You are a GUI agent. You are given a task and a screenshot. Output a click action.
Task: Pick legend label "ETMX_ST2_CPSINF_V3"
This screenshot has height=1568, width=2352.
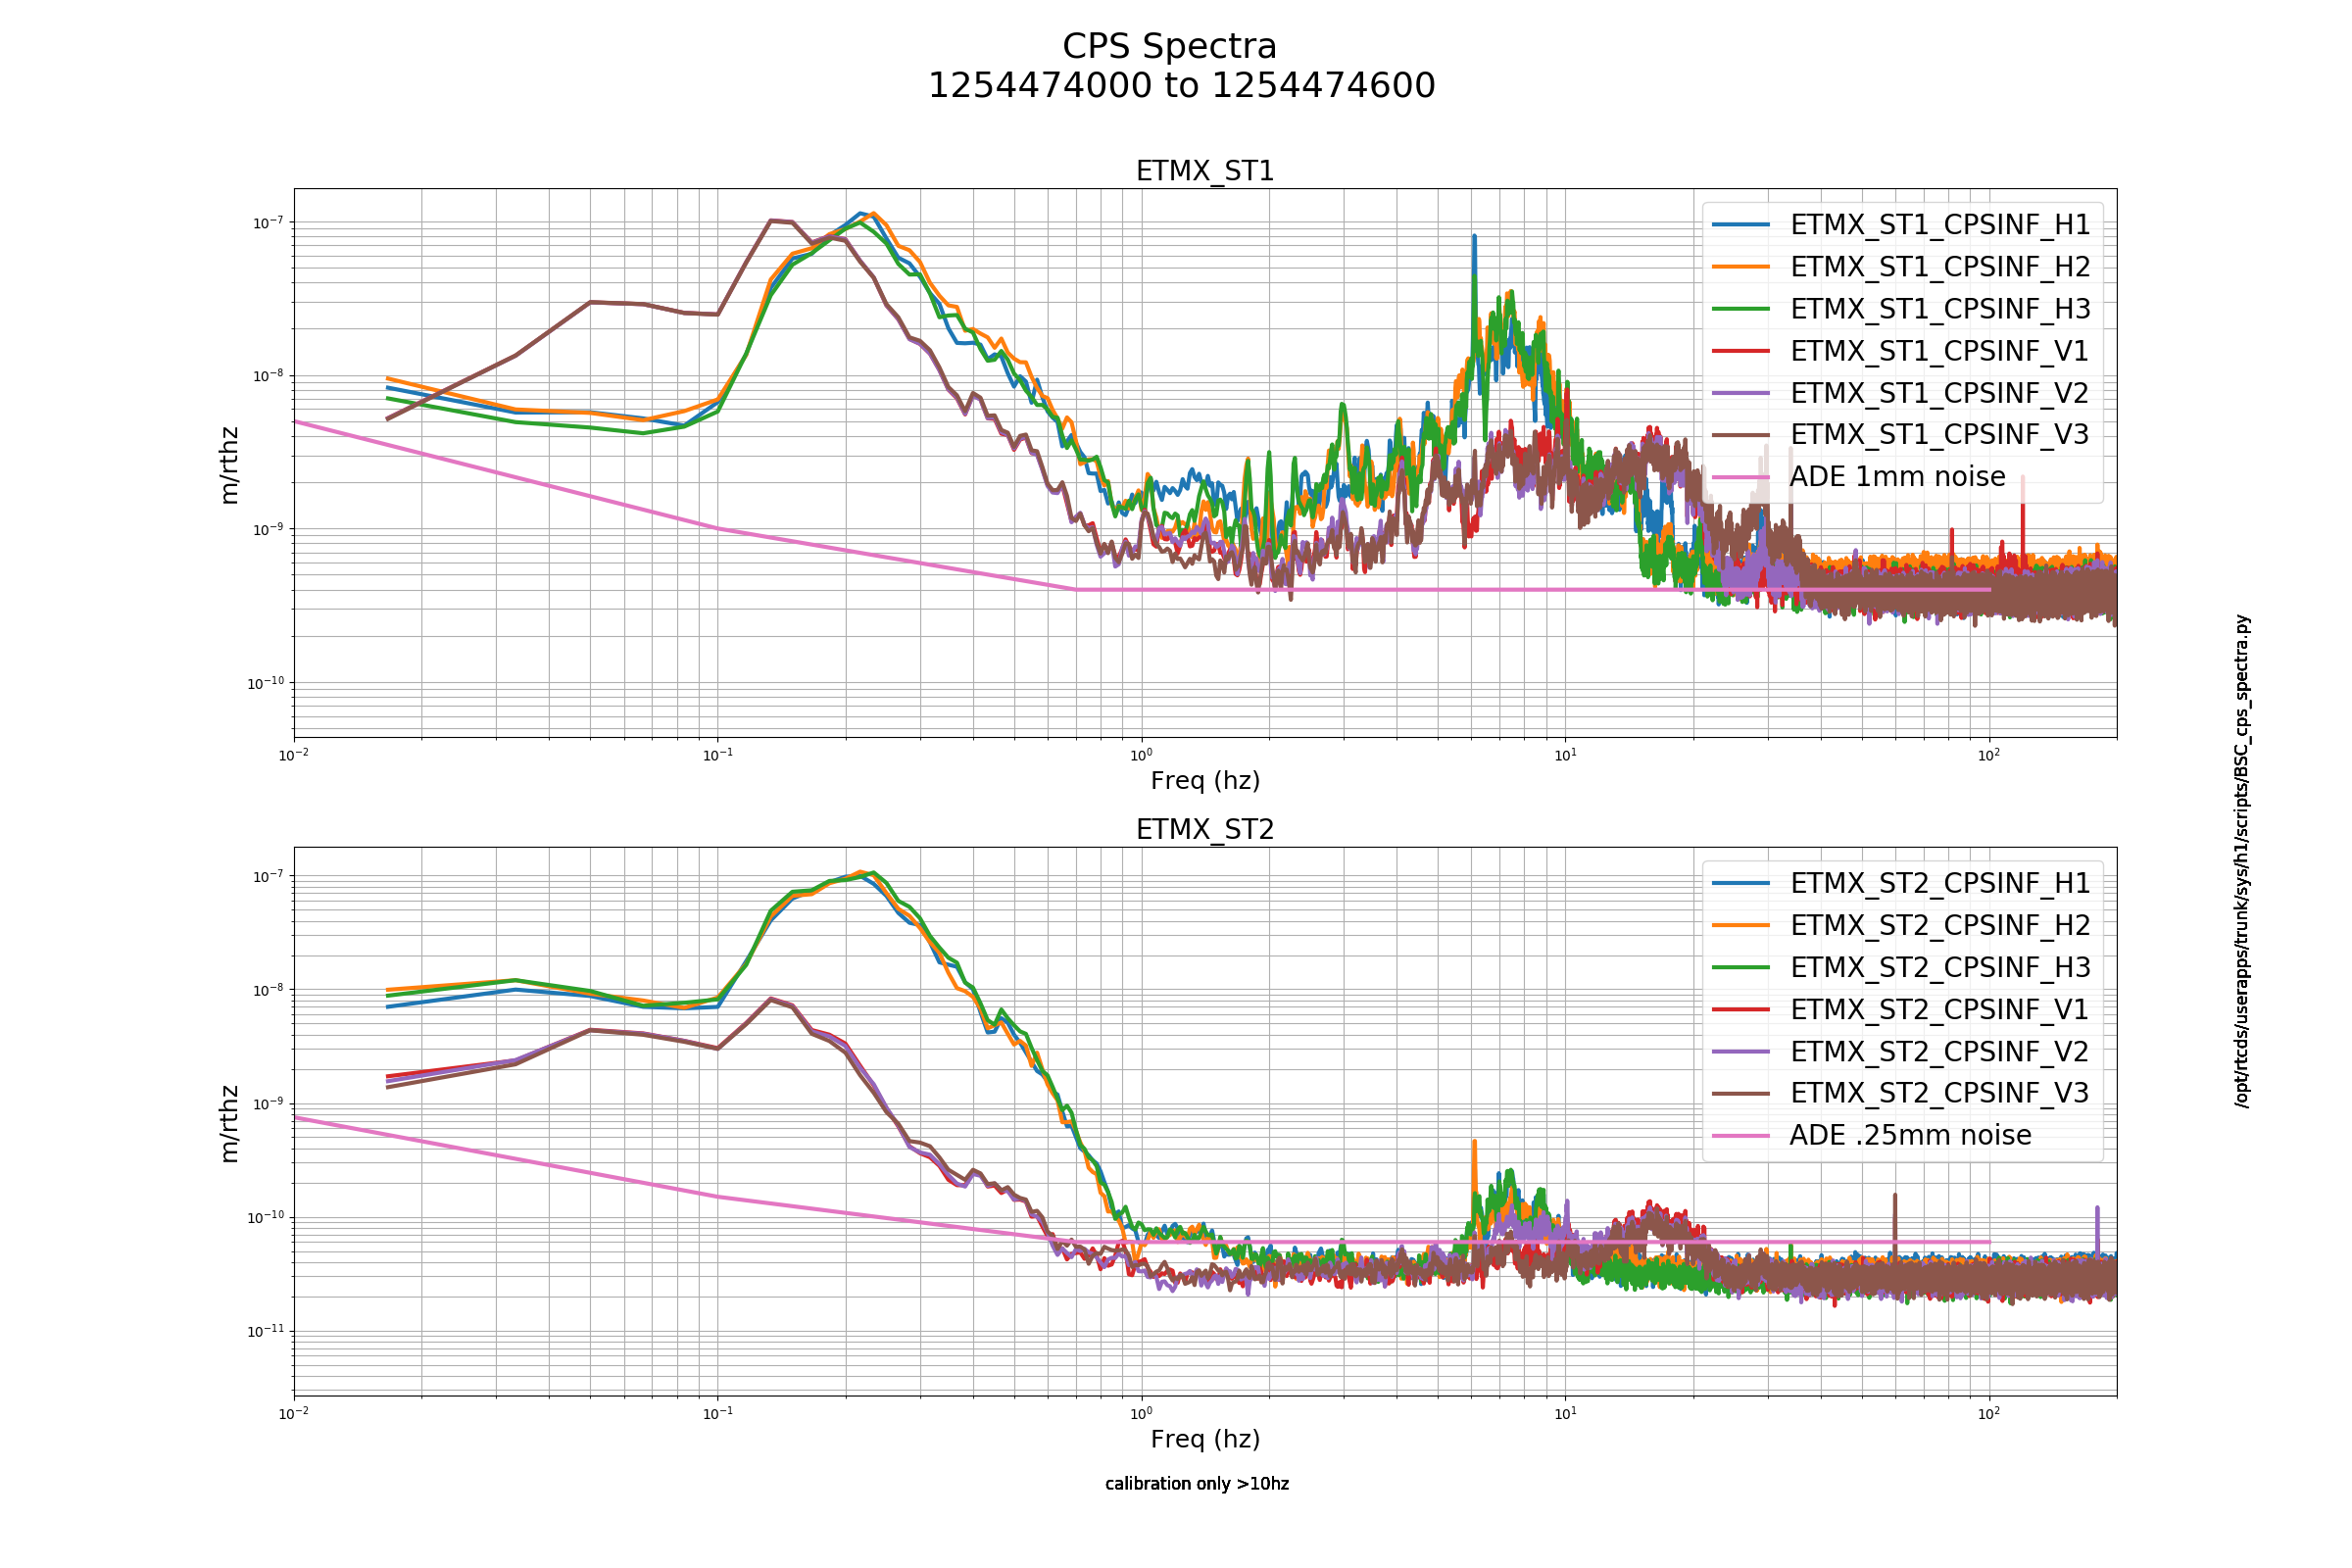point(1939,1092)
